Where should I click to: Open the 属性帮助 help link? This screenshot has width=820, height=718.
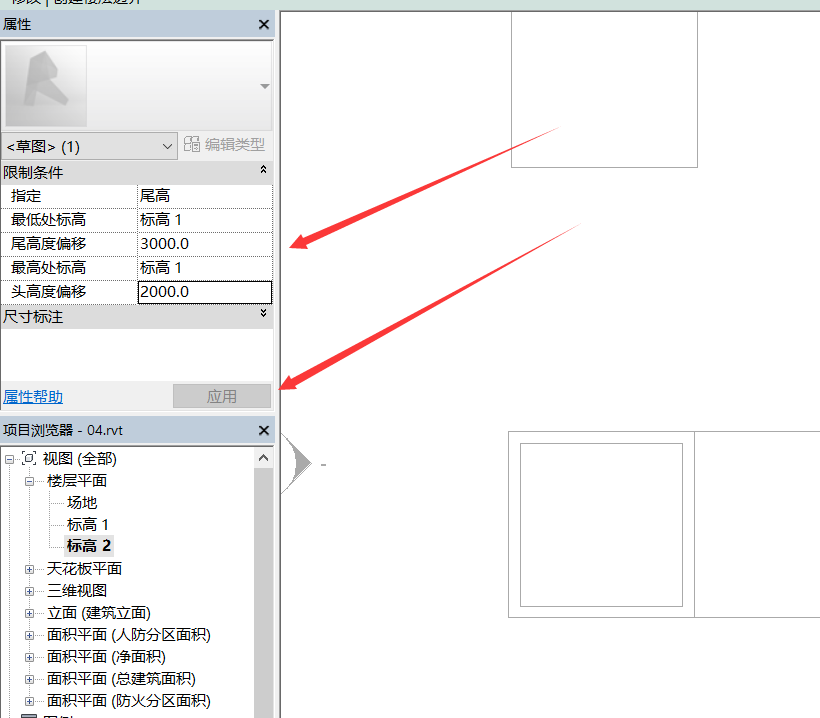coord(33,397)
